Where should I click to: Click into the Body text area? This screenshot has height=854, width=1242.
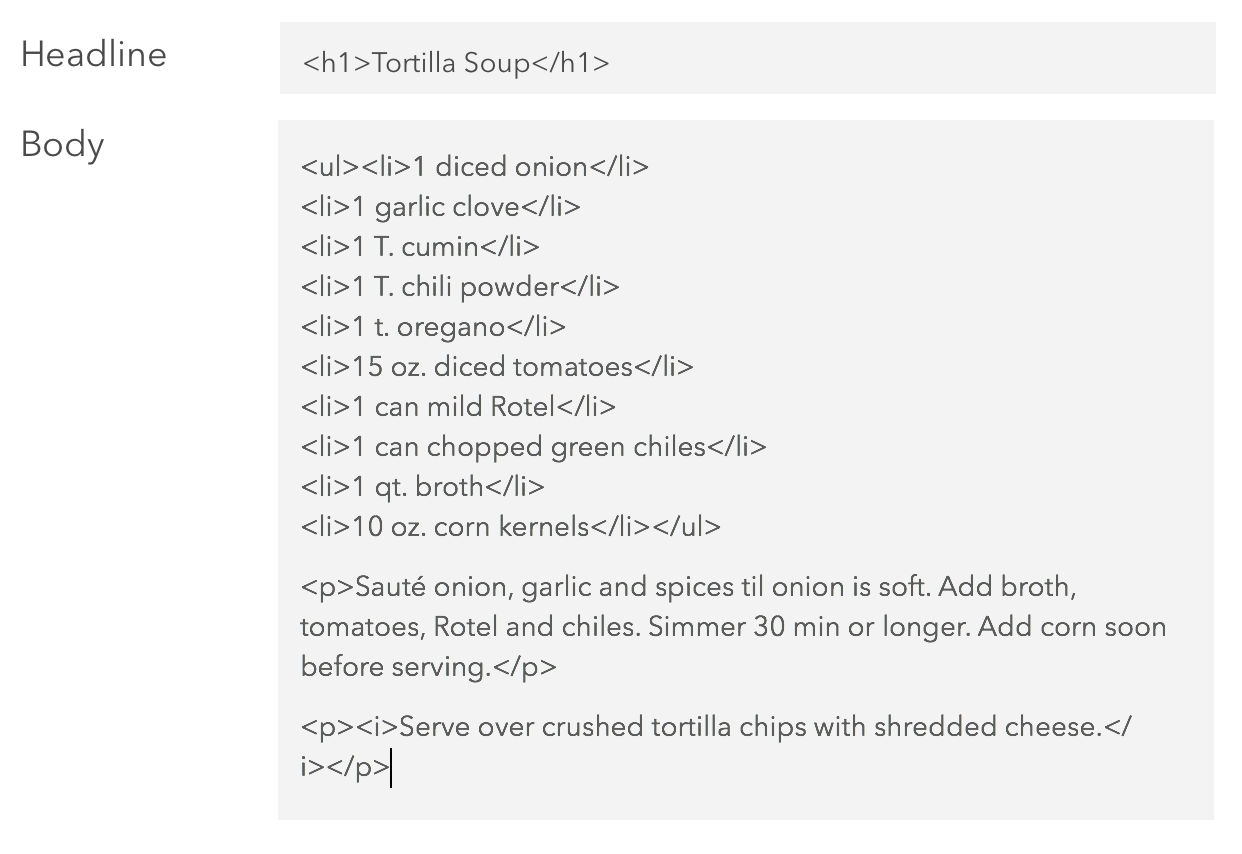tap(746, 470)
